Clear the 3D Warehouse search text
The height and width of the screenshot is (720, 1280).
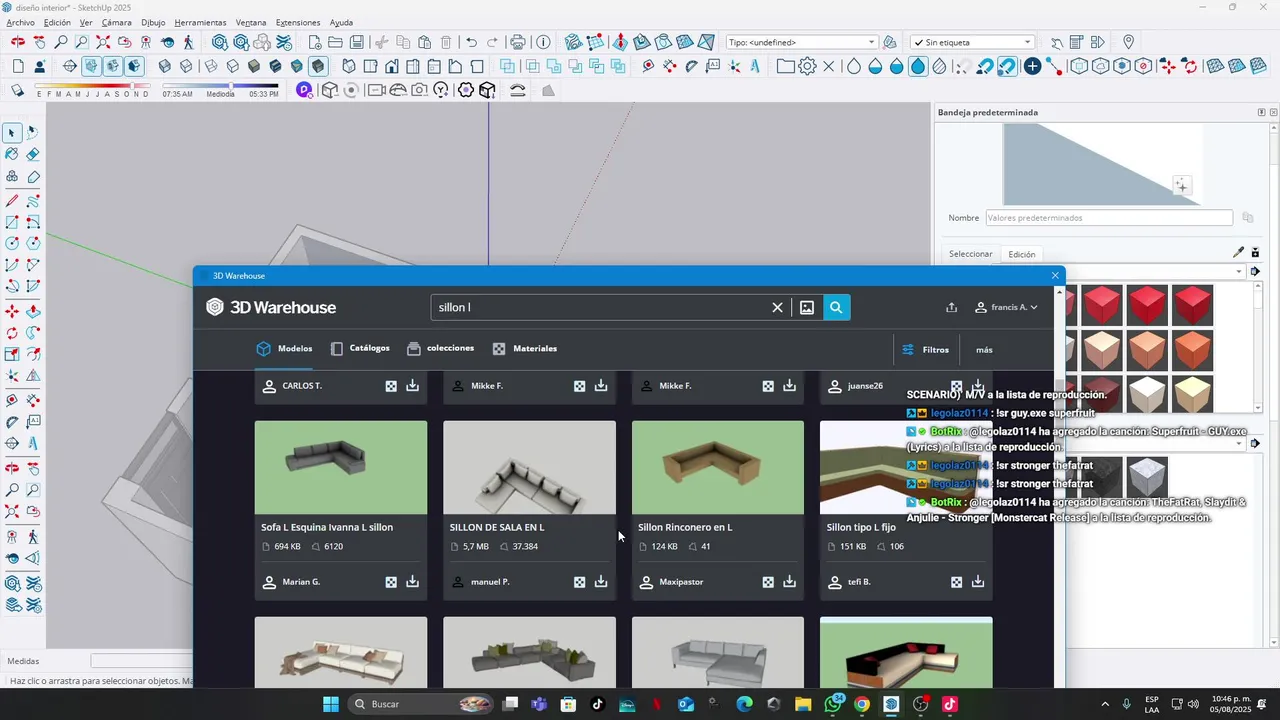[777, 307]
